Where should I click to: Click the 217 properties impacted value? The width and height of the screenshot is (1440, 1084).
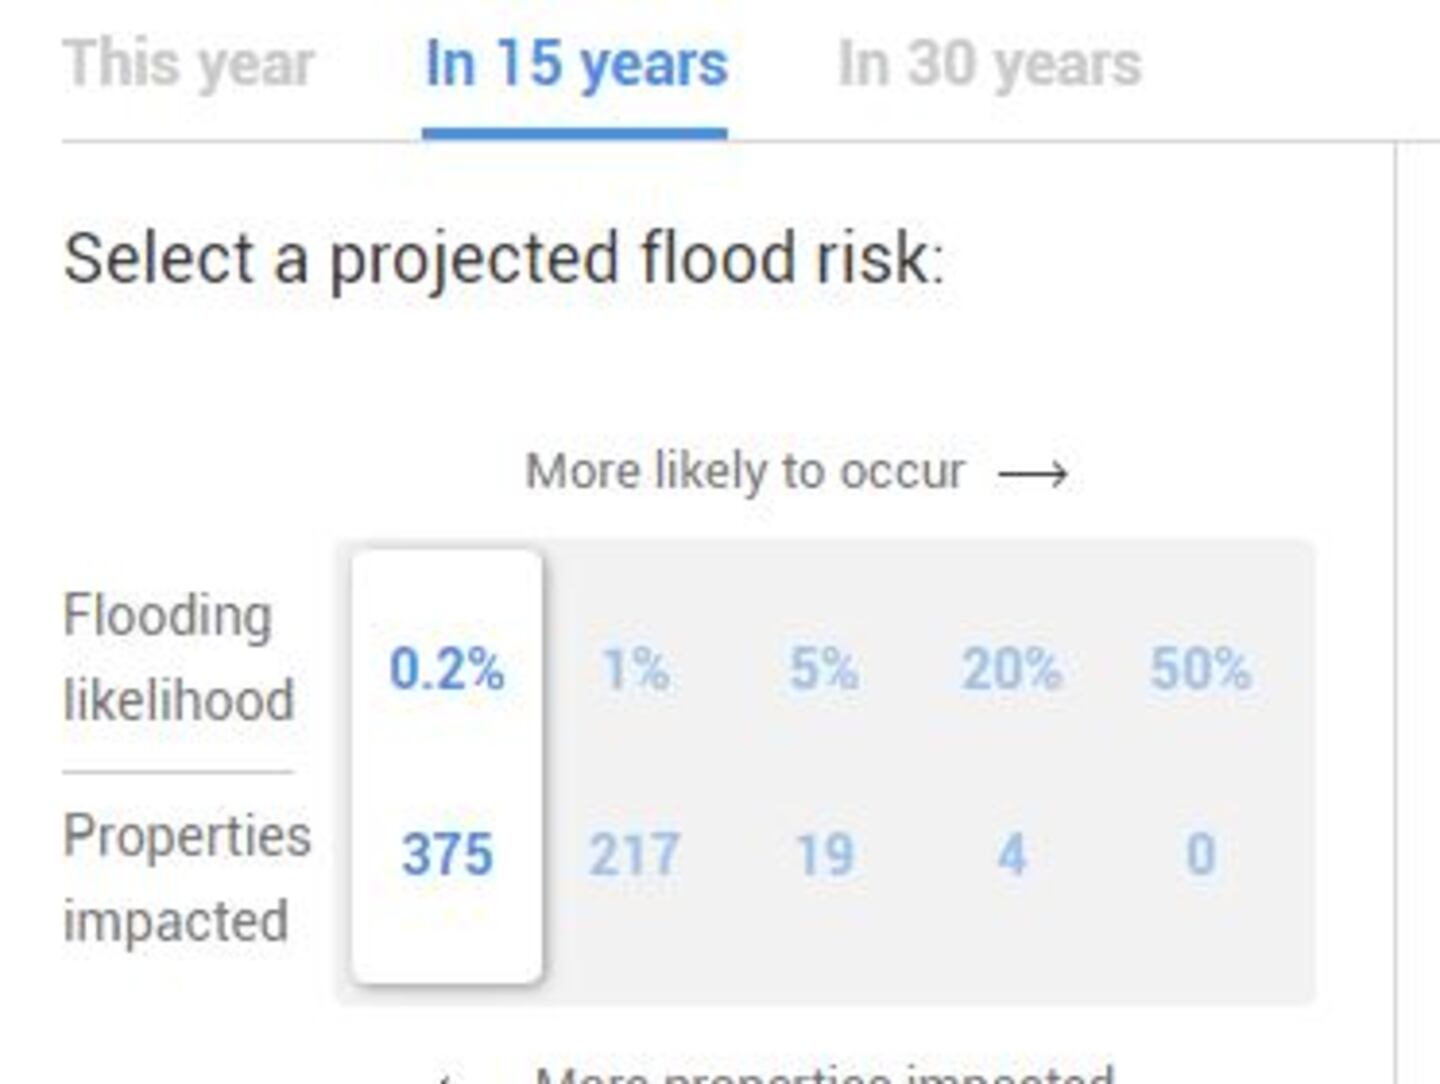635,855
